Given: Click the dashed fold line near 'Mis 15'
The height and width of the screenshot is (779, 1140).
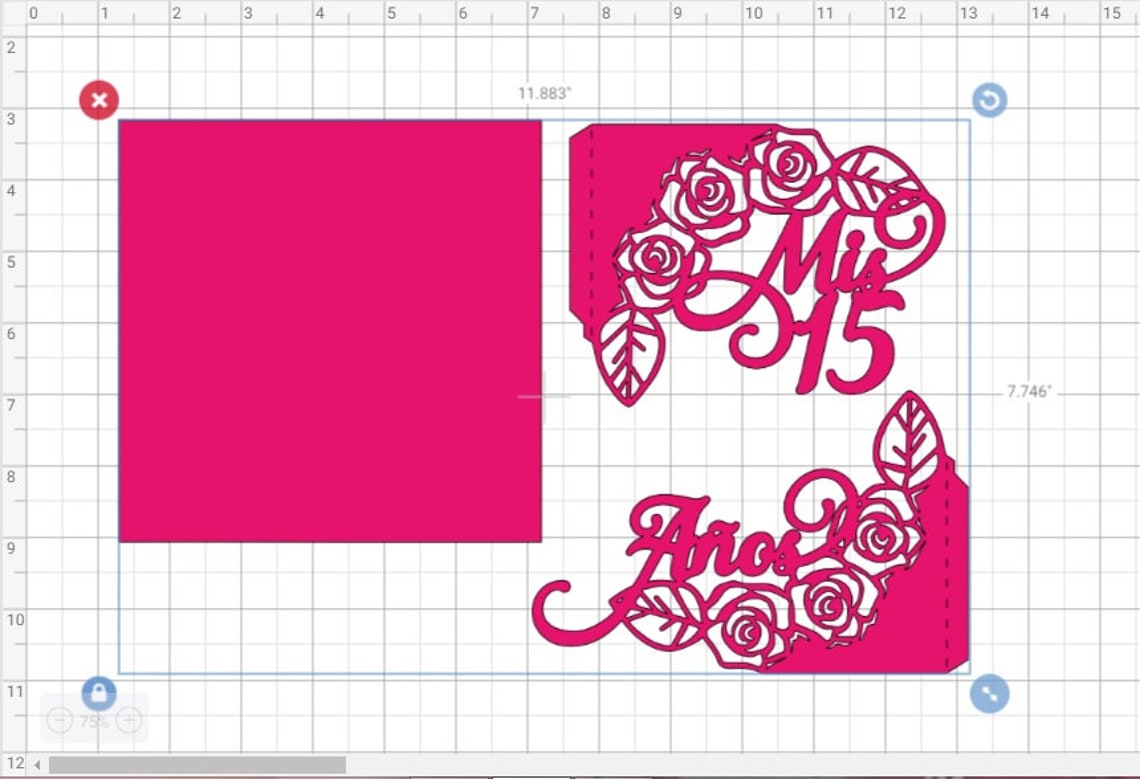Looking at the screenshot, I should (x=593, y=230).
